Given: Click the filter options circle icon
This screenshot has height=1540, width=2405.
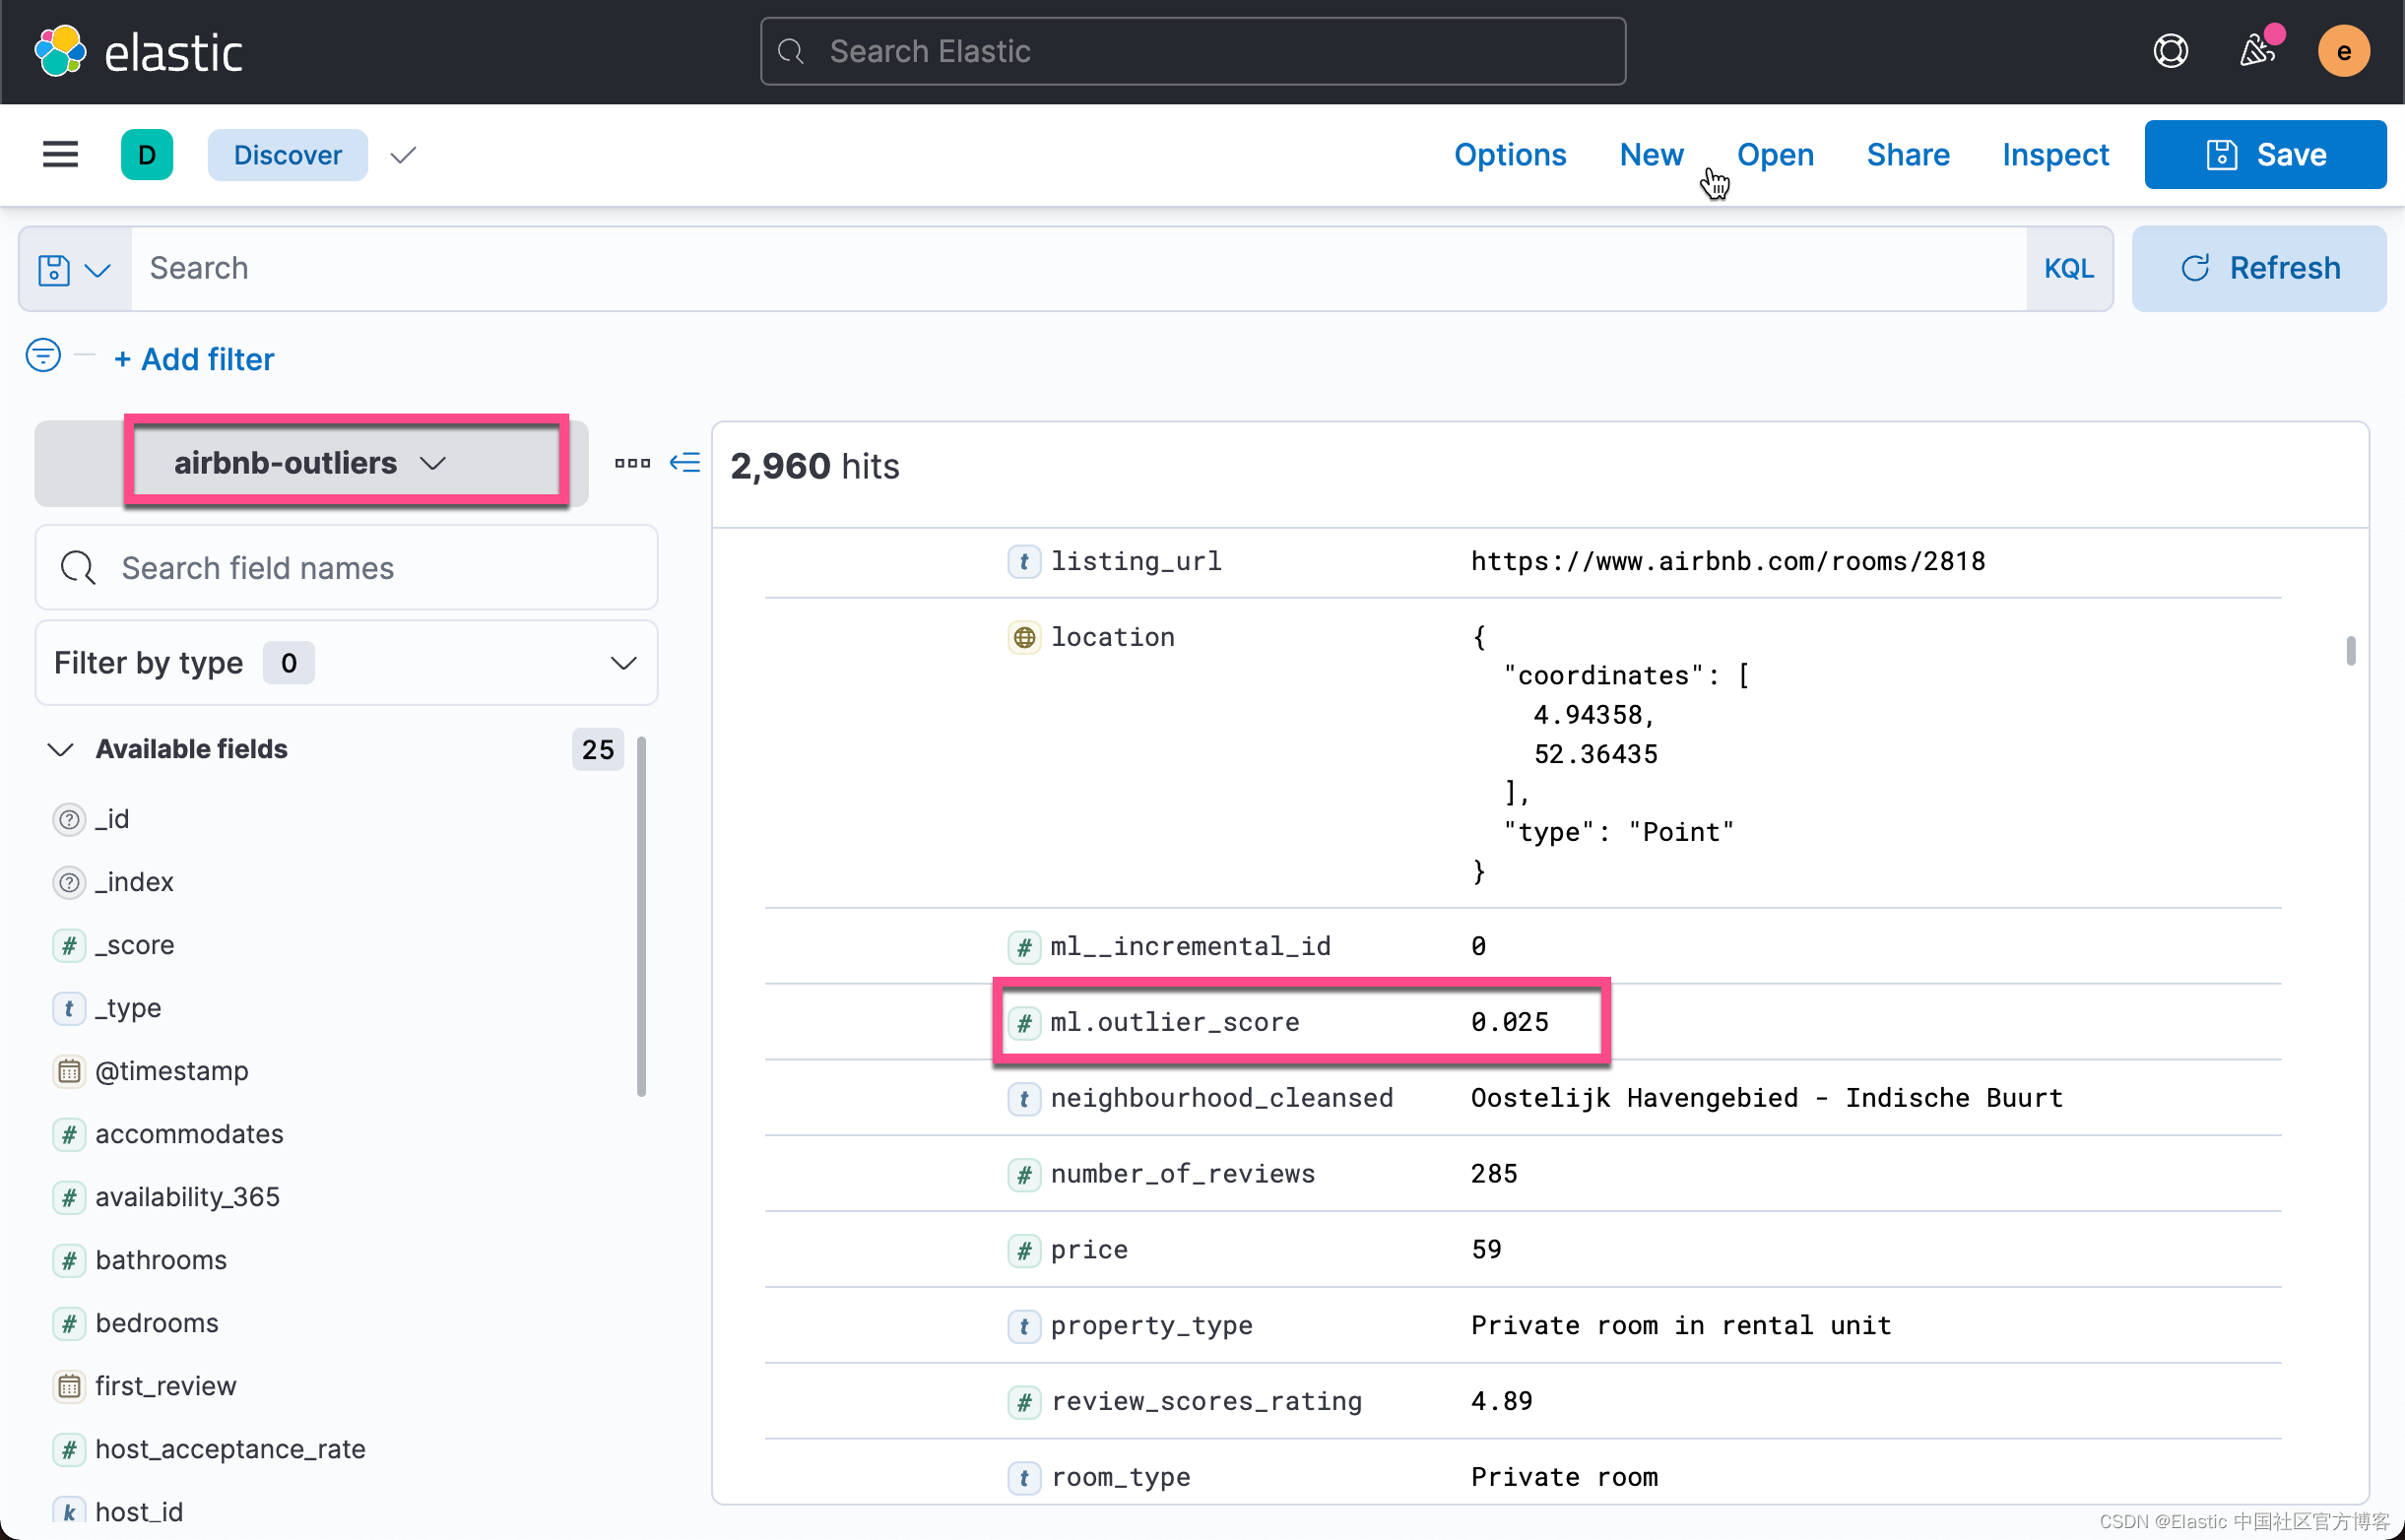Looking at the screenshot, I should tap(43, 355).
